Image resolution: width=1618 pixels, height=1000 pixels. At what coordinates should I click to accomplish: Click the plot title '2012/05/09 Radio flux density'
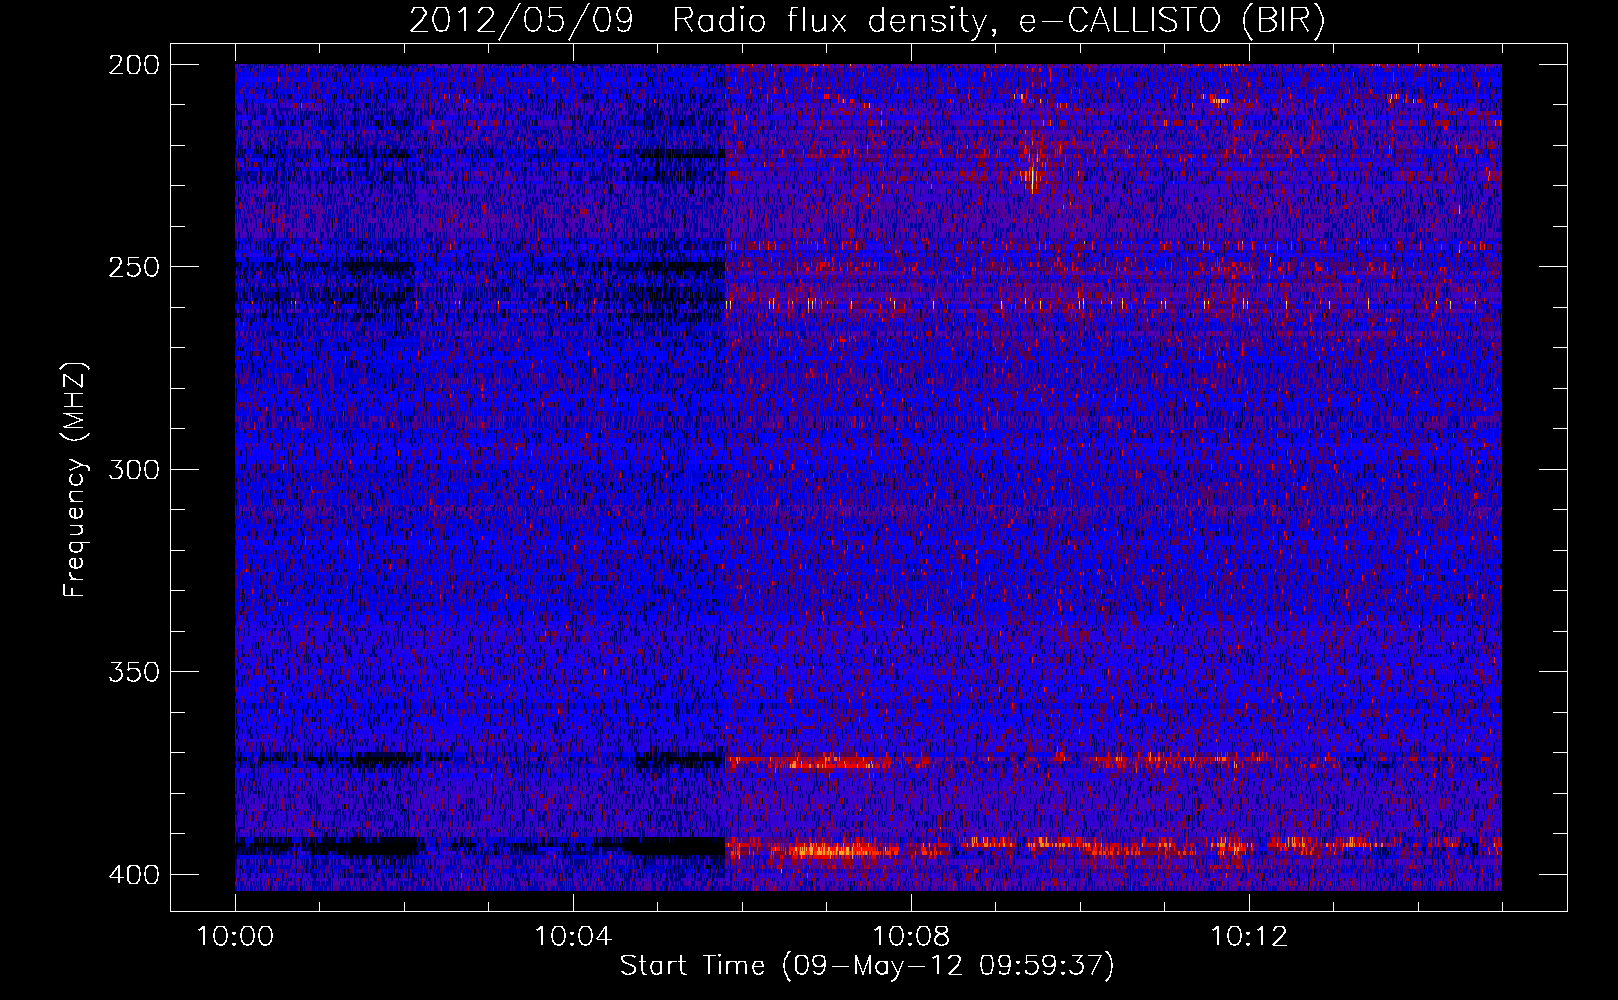coord(697,22)
